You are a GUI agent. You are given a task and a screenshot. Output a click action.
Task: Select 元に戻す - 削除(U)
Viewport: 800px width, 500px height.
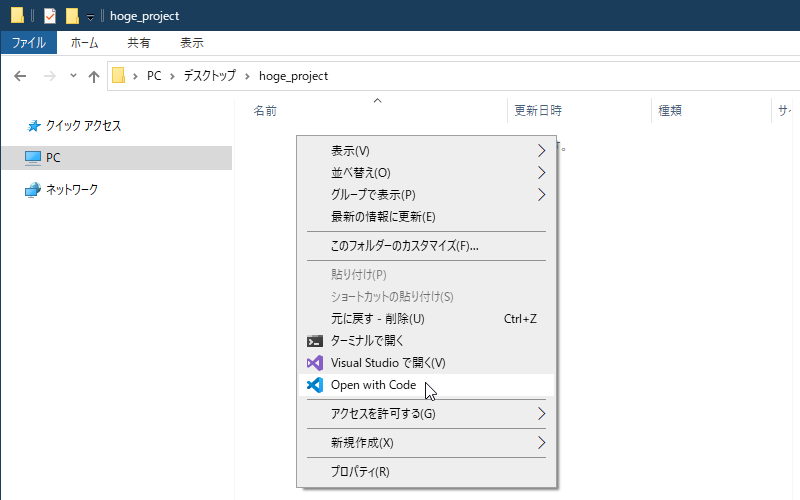point(427,319)
